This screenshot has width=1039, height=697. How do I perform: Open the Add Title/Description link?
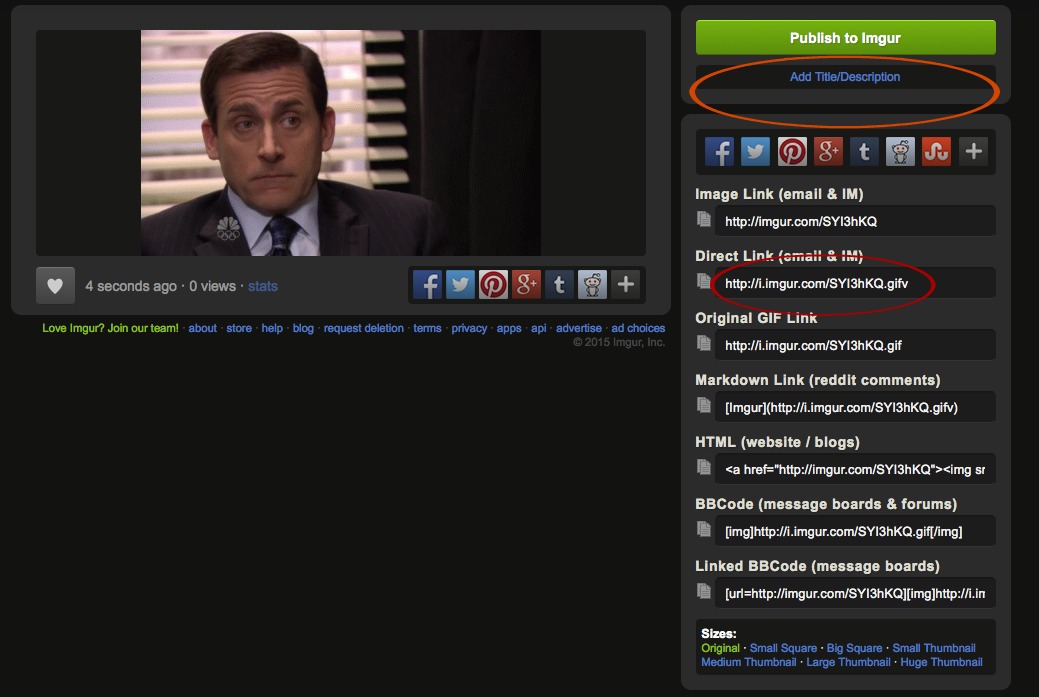(845, 77)
